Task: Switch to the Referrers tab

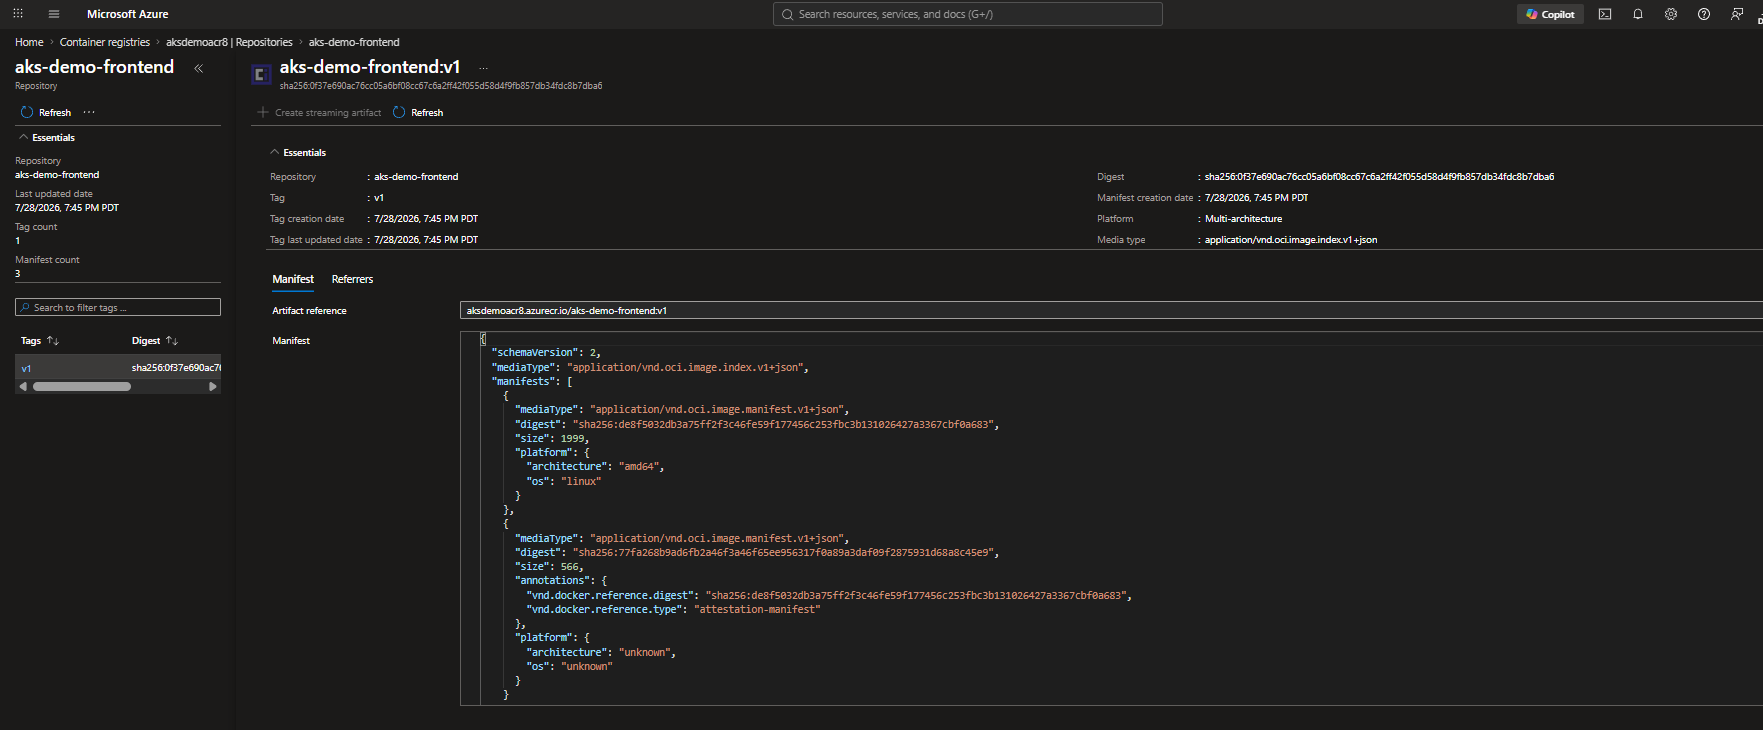Action: (x=352, y=279)
